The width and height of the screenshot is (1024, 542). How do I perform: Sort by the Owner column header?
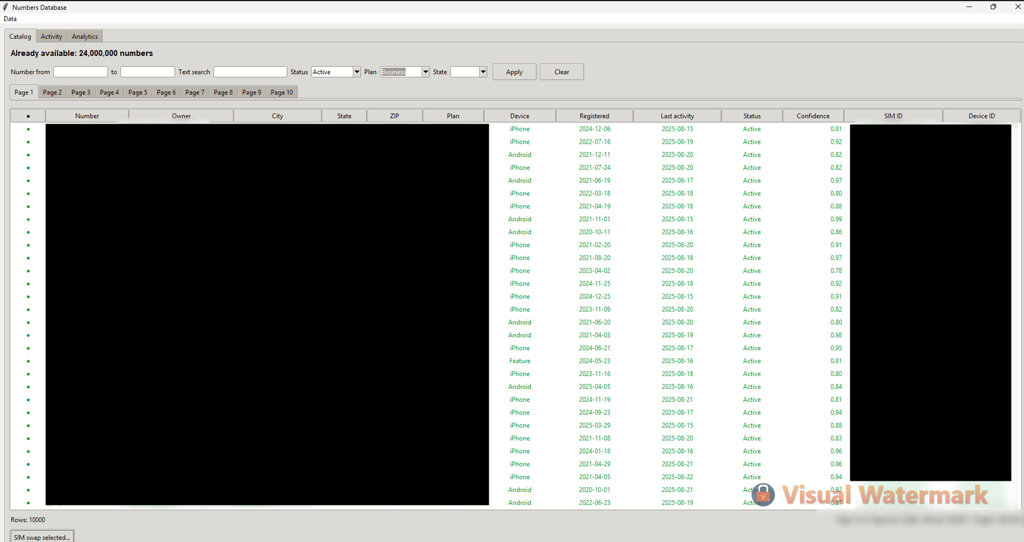click(181, 116)
